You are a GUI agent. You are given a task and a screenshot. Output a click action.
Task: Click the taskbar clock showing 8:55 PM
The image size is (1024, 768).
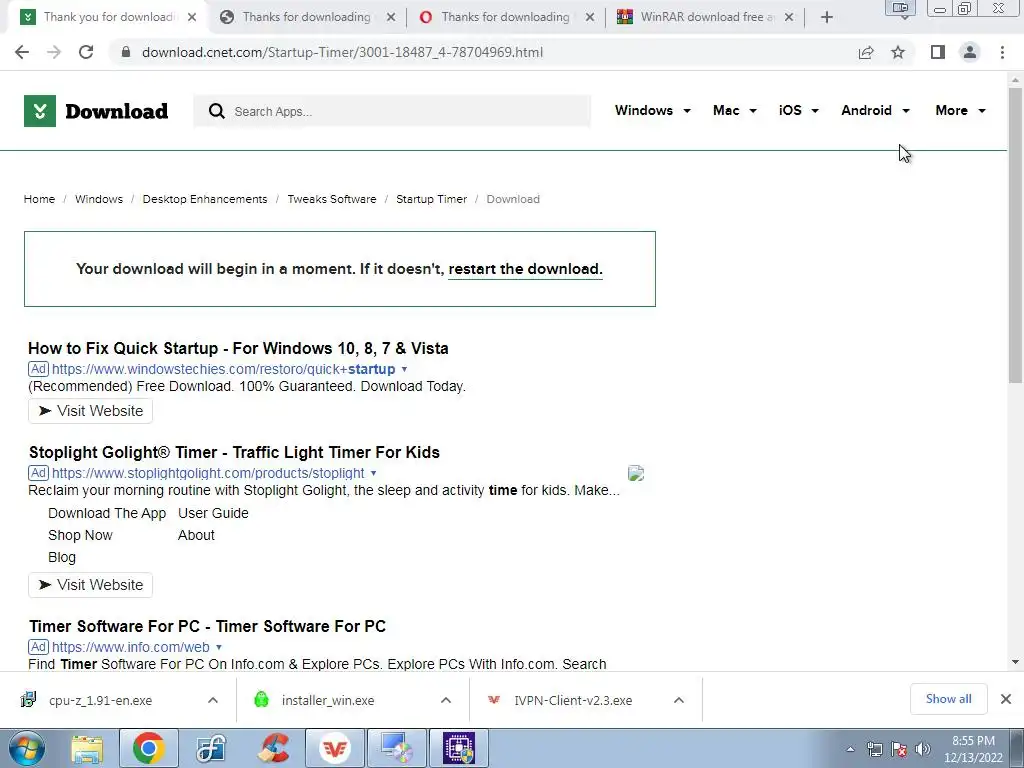click(973, 749)
